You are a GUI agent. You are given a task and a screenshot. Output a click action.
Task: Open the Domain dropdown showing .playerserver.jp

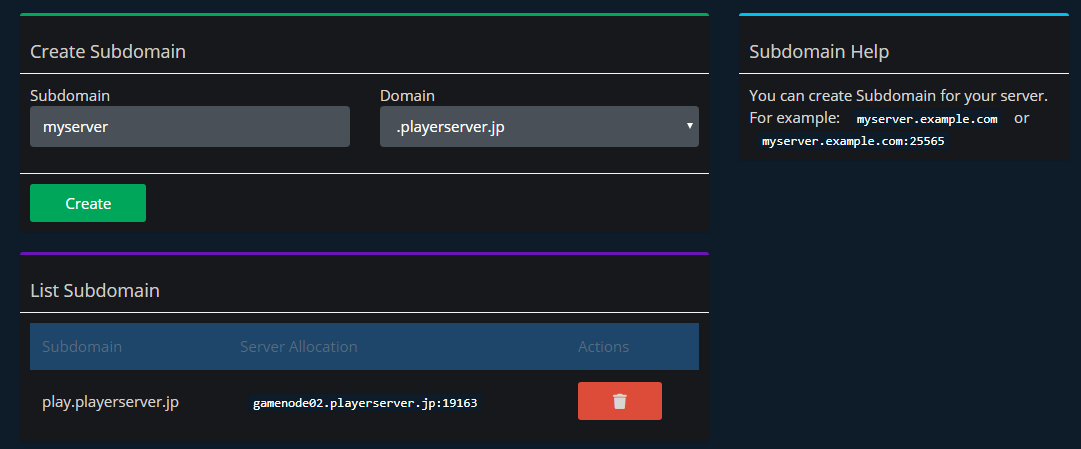coord(539,126)
